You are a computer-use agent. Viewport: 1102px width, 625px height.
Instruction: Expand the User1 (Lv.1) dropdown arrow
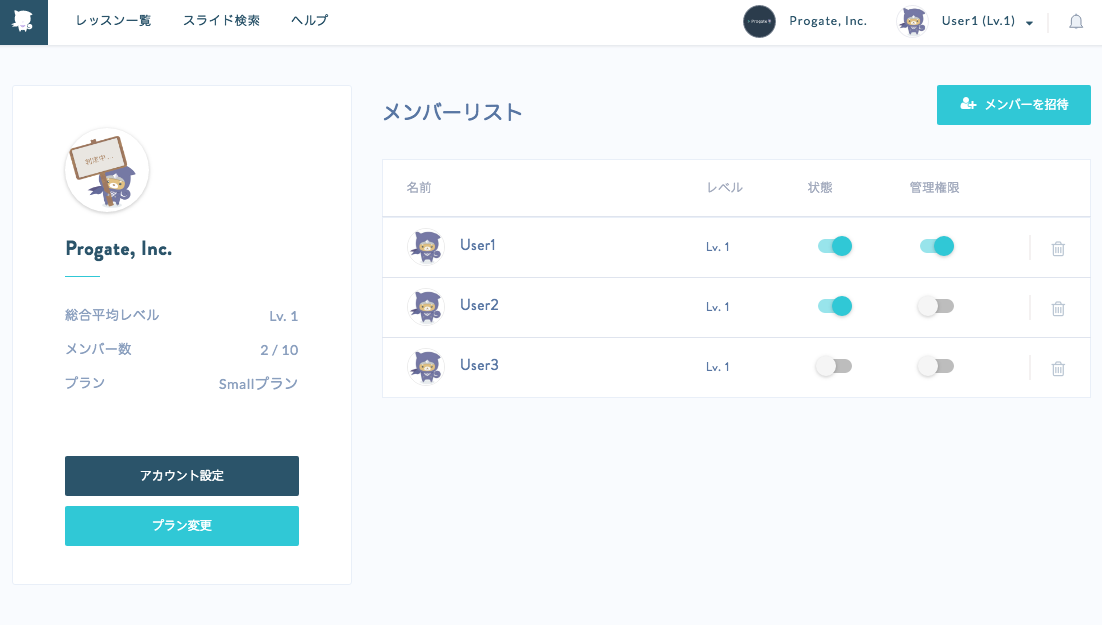[x=1030, y=23]
